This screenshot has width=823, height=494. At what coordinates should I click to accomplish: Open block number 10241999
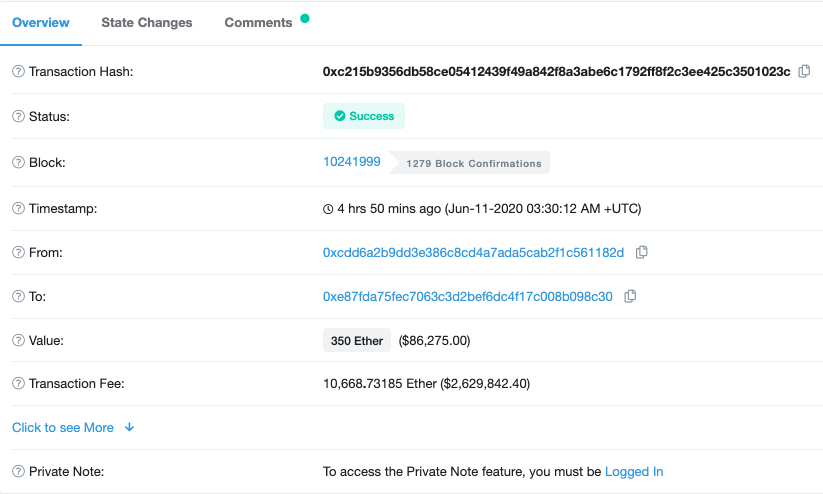[x=352, y=162]
